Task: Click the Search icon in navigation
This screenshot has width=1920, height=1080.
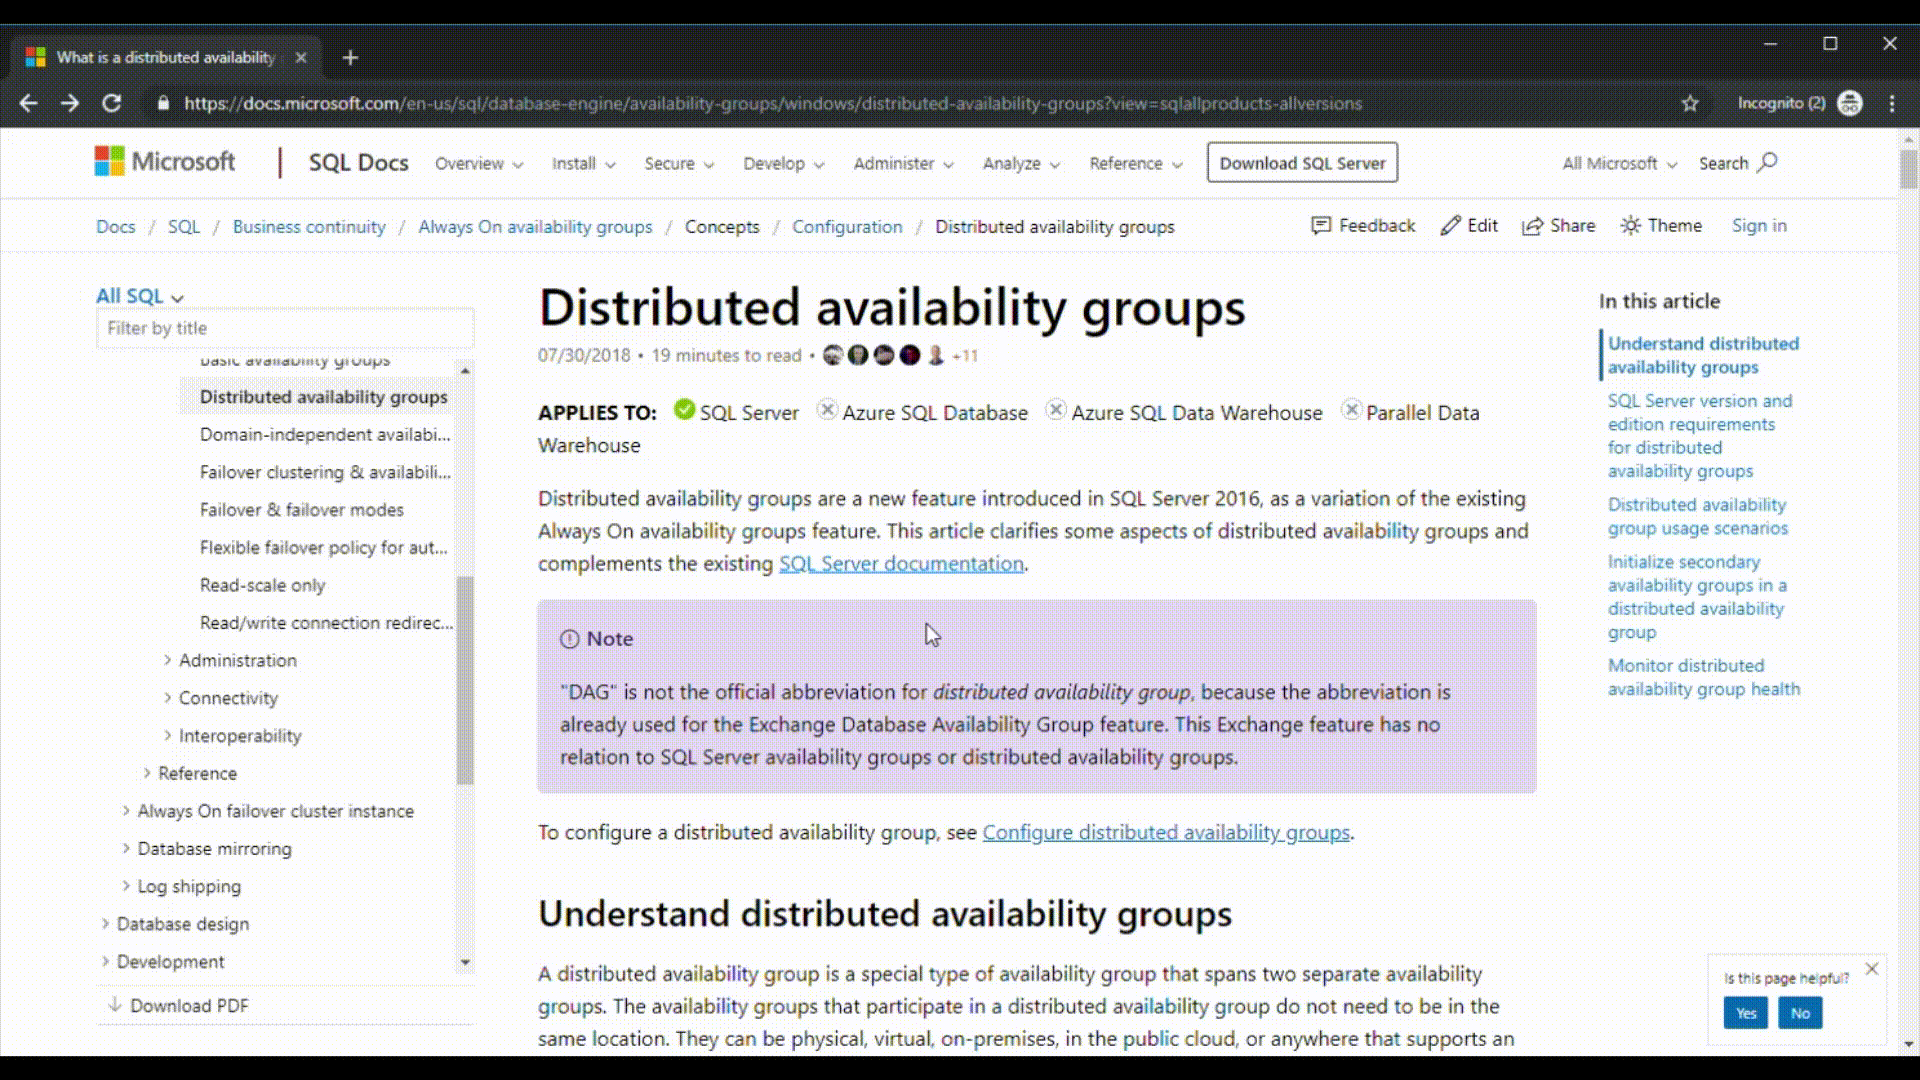Action: pos(1767,162)
